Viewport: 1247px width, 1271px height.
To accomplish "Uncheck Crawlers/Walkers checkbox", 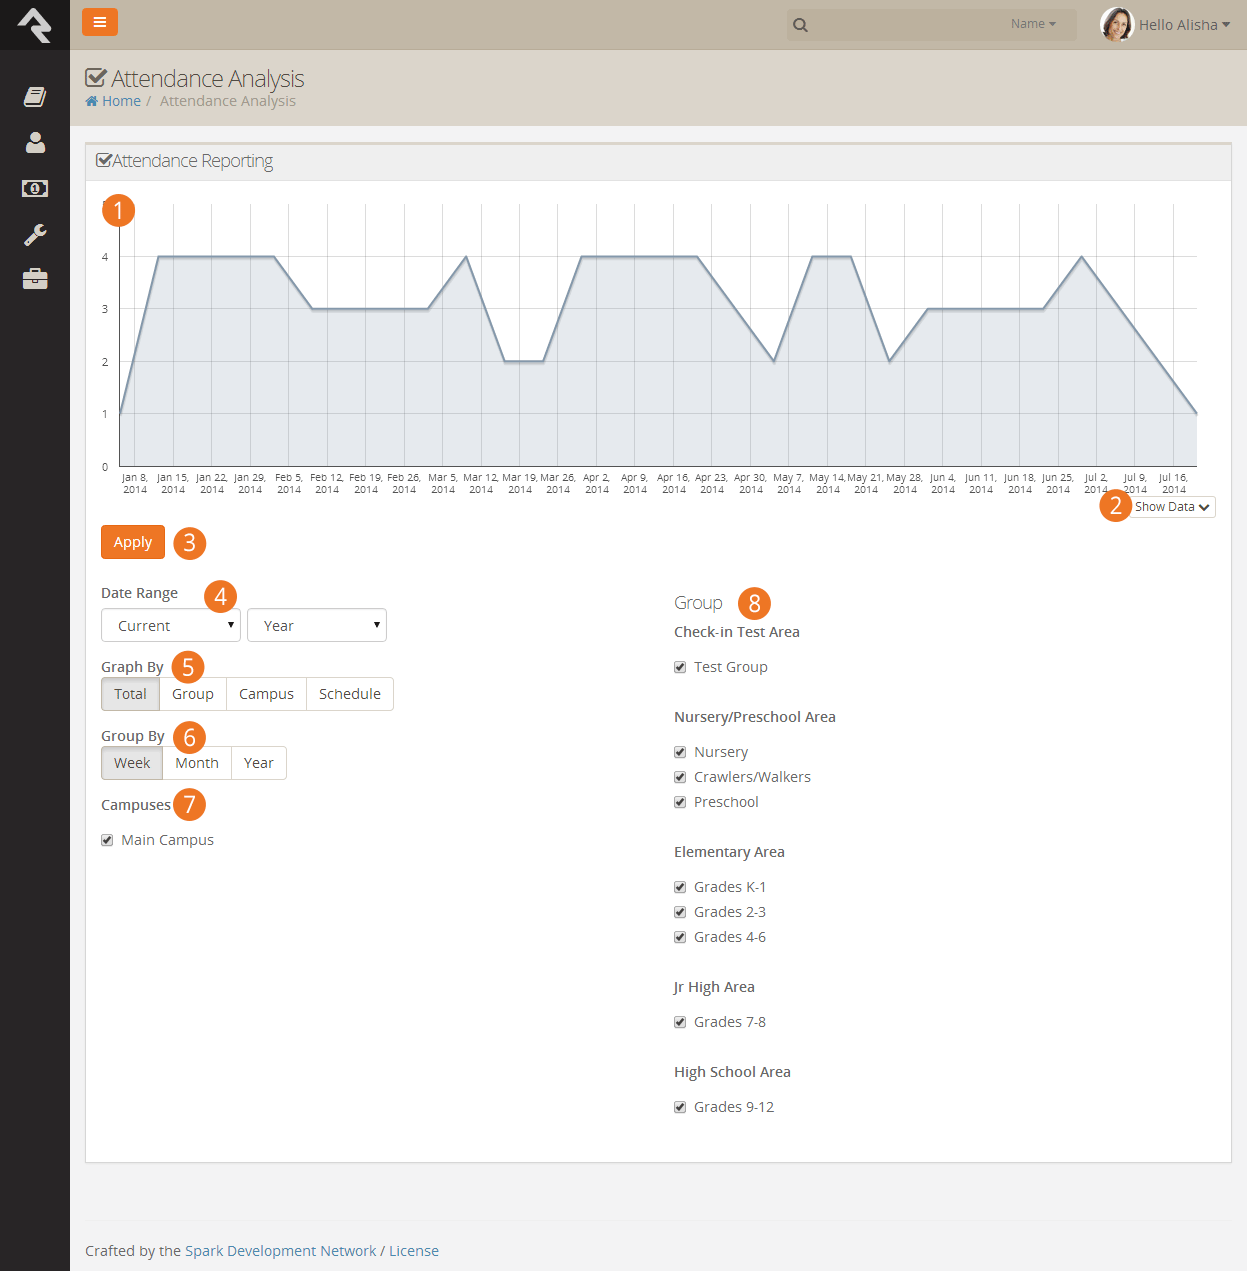I will [x=680, y=777].
